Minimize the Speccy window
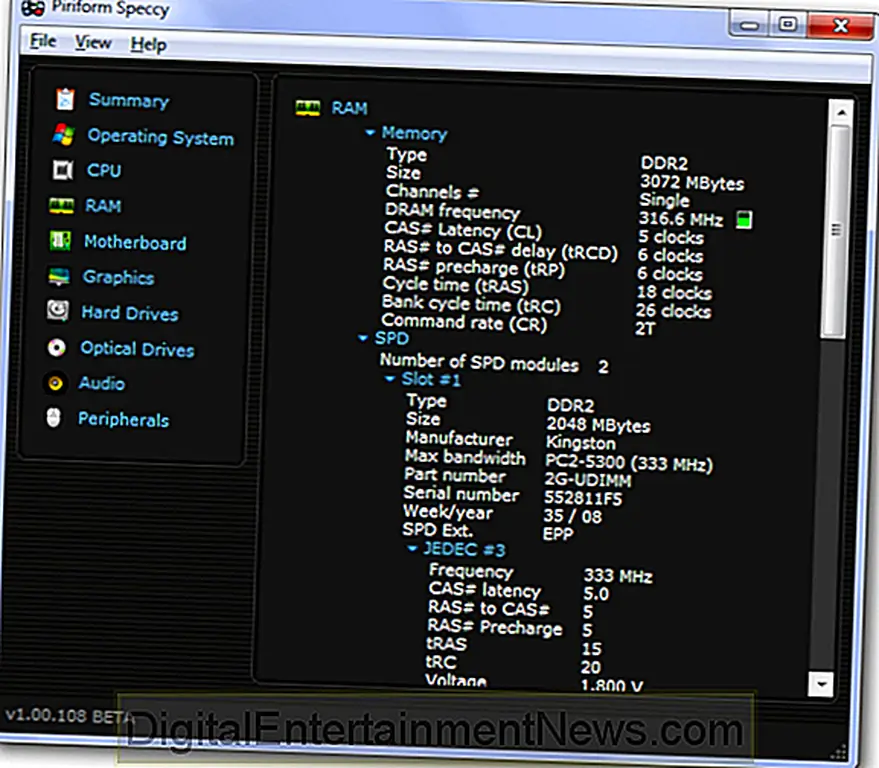Image resolution: width=879 pixels, height=768 pixels. click(x=749, y=26)
